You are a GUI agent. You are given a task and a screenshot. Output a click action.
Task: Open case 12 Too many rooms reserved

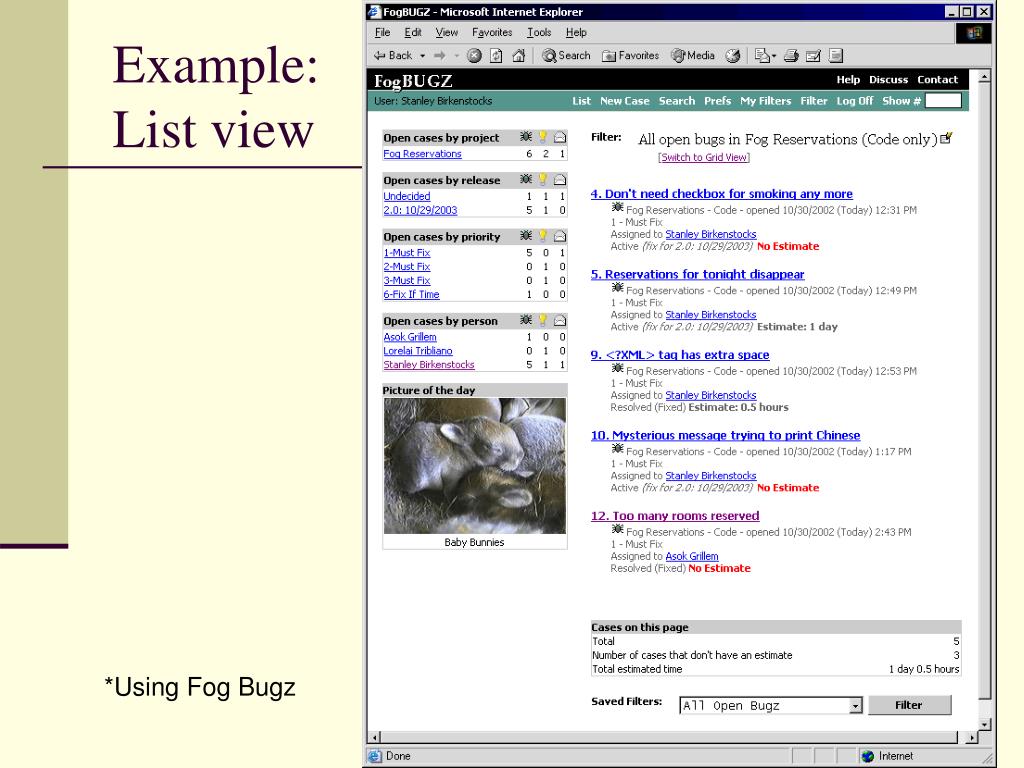click(x=675, y=516)
